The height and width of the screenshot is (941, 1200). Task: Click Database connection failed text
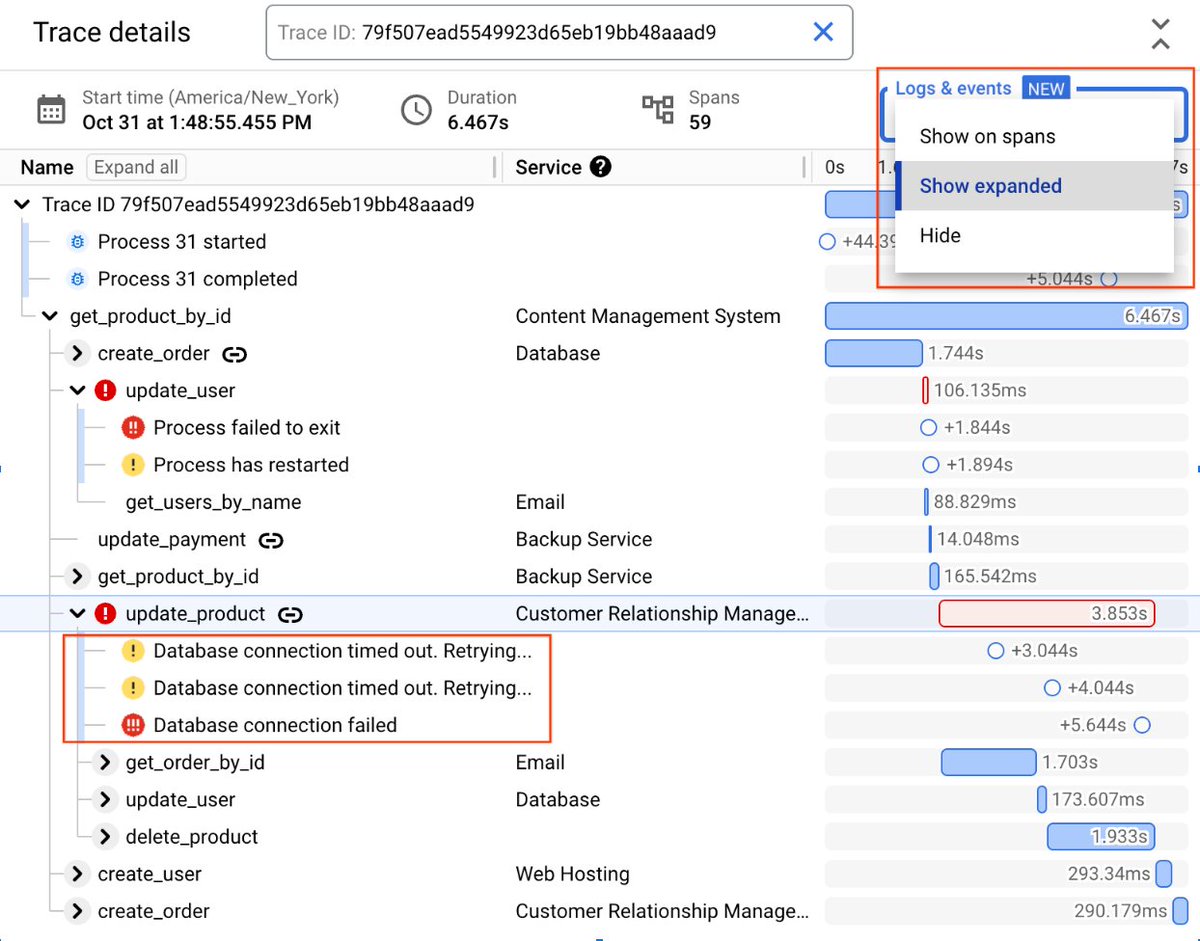(275, 725)
